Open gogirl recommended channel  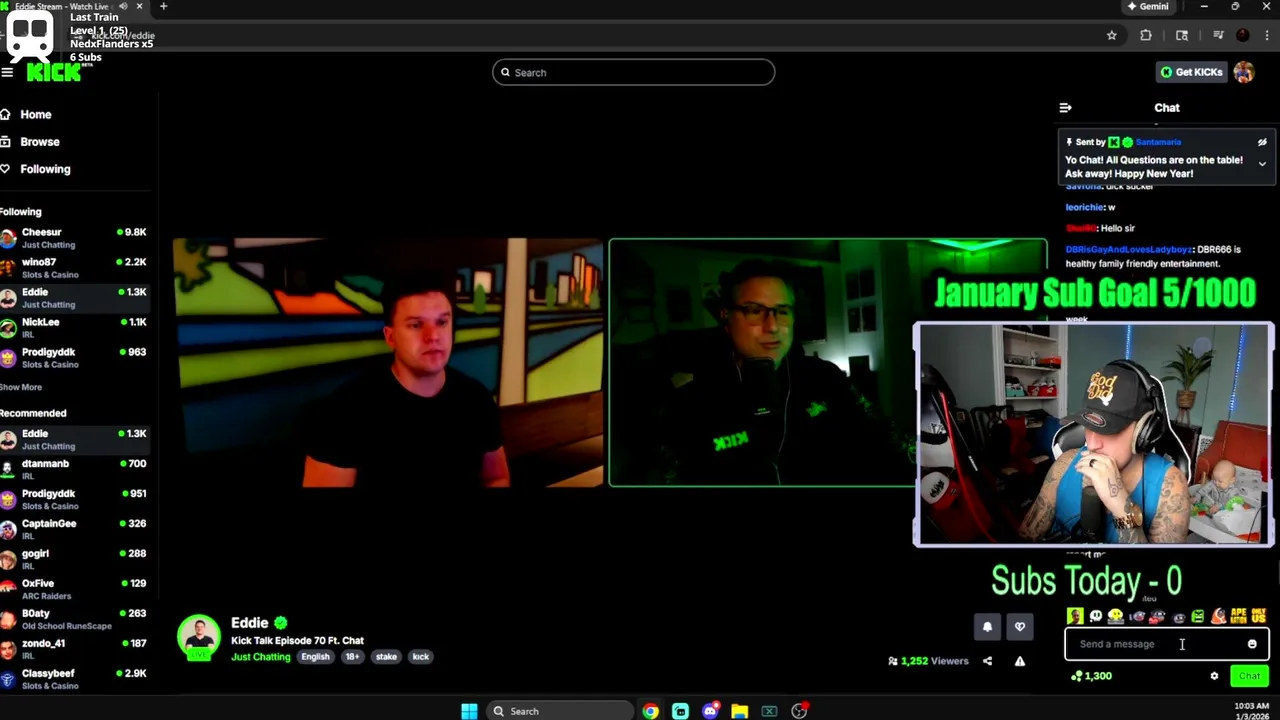[x=75, y=559]
